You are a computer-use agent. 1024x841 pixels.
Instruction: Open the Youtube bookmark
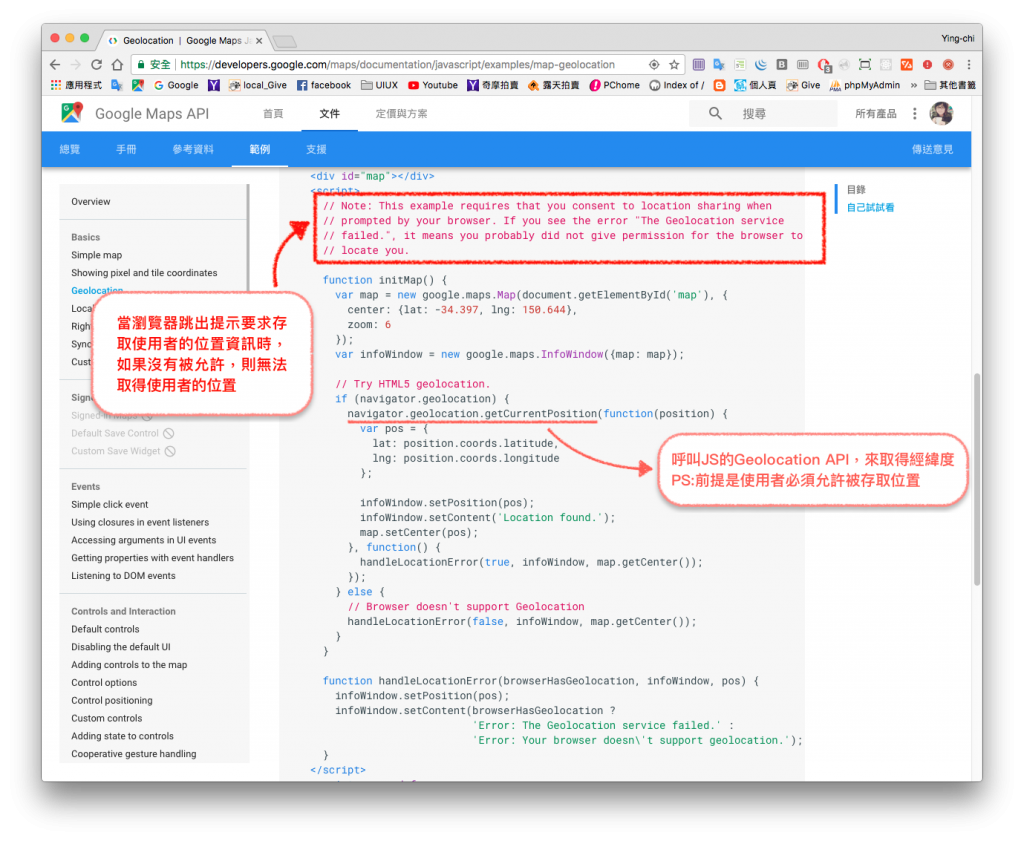[x=433, y=85]
